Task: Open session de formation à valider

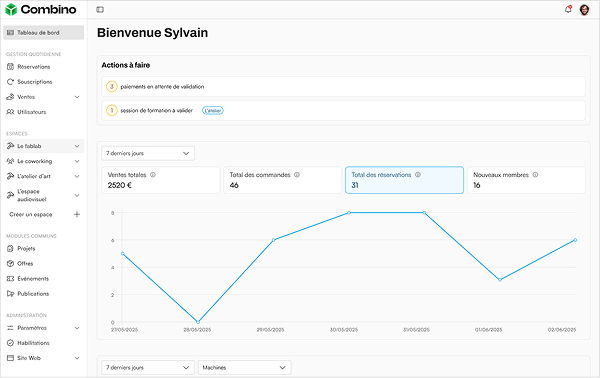Action: [x=343, y=111]
